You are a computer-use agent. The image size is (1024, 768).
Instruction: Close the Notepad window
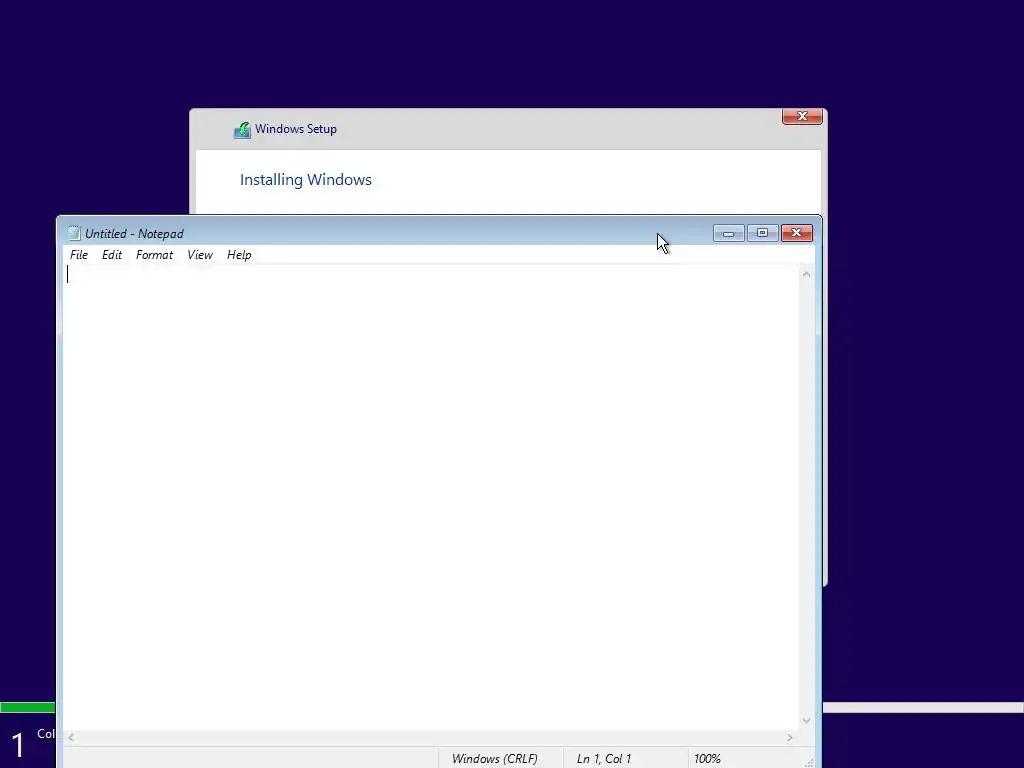click(797, 233)
